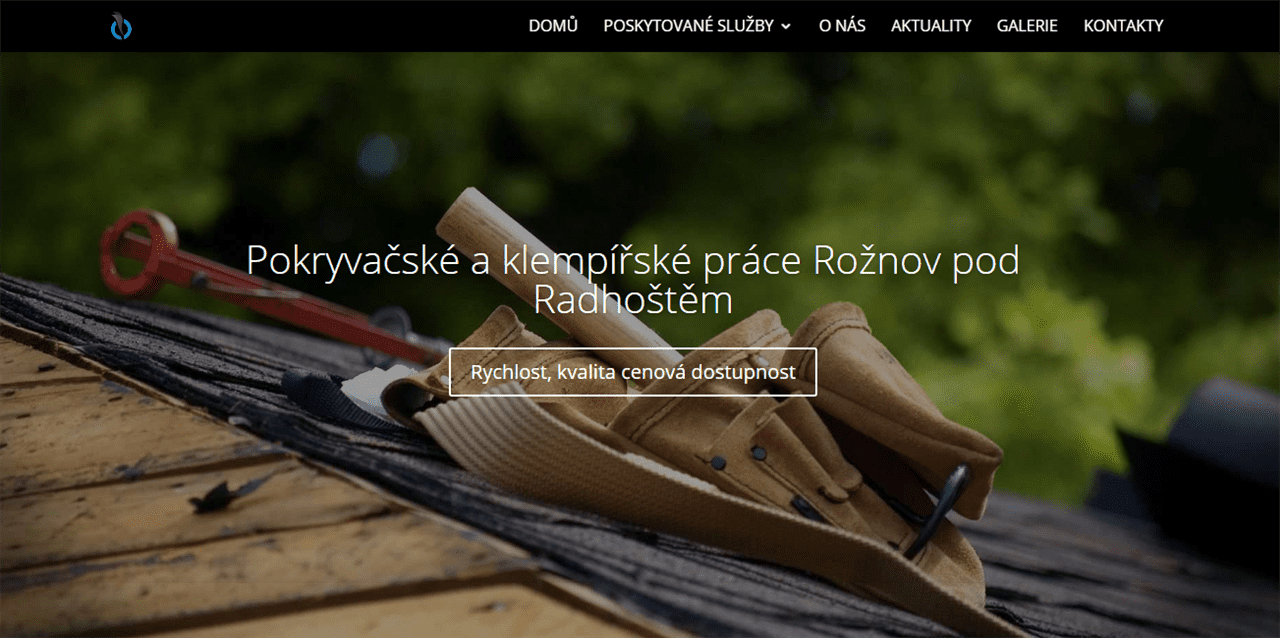This screenshot has width=1280, height=638.
Task: Click the Rychlost, kvalita cenová dostupnost button
Action: pos(633,372)
